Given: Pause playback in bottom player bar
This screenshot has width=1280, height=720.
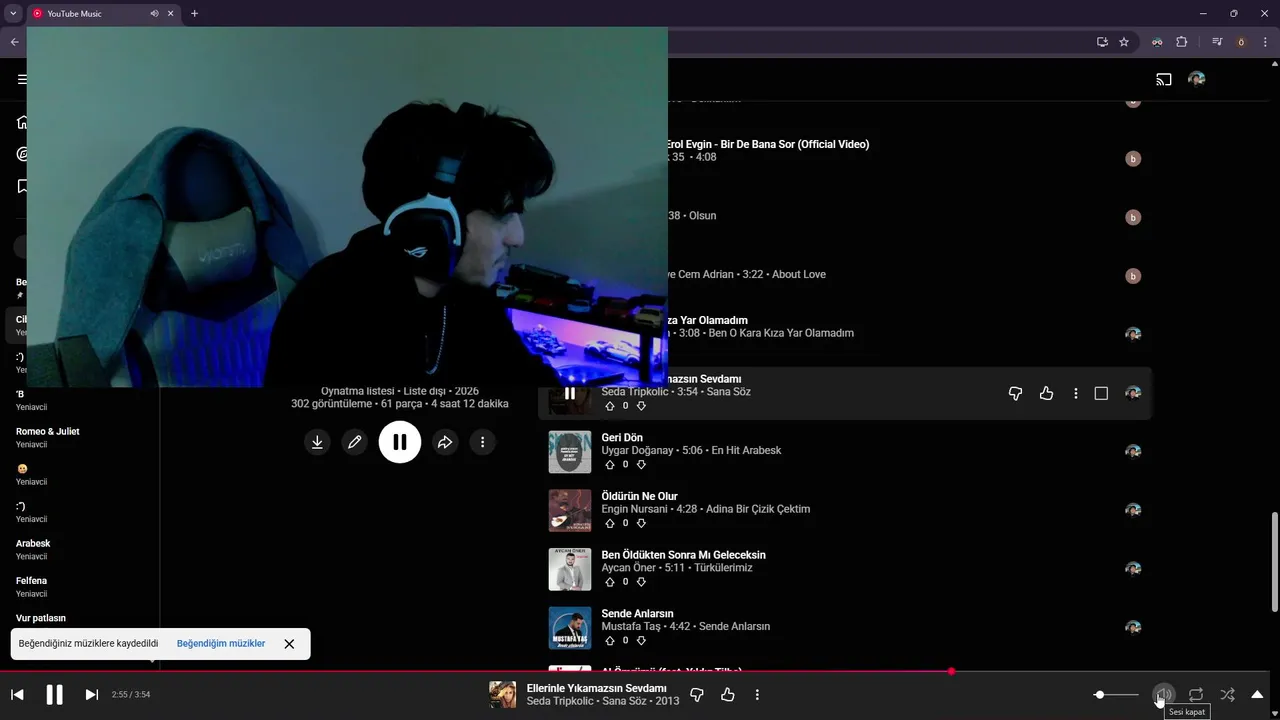Looking at the screenshot, I should [55, 695].
